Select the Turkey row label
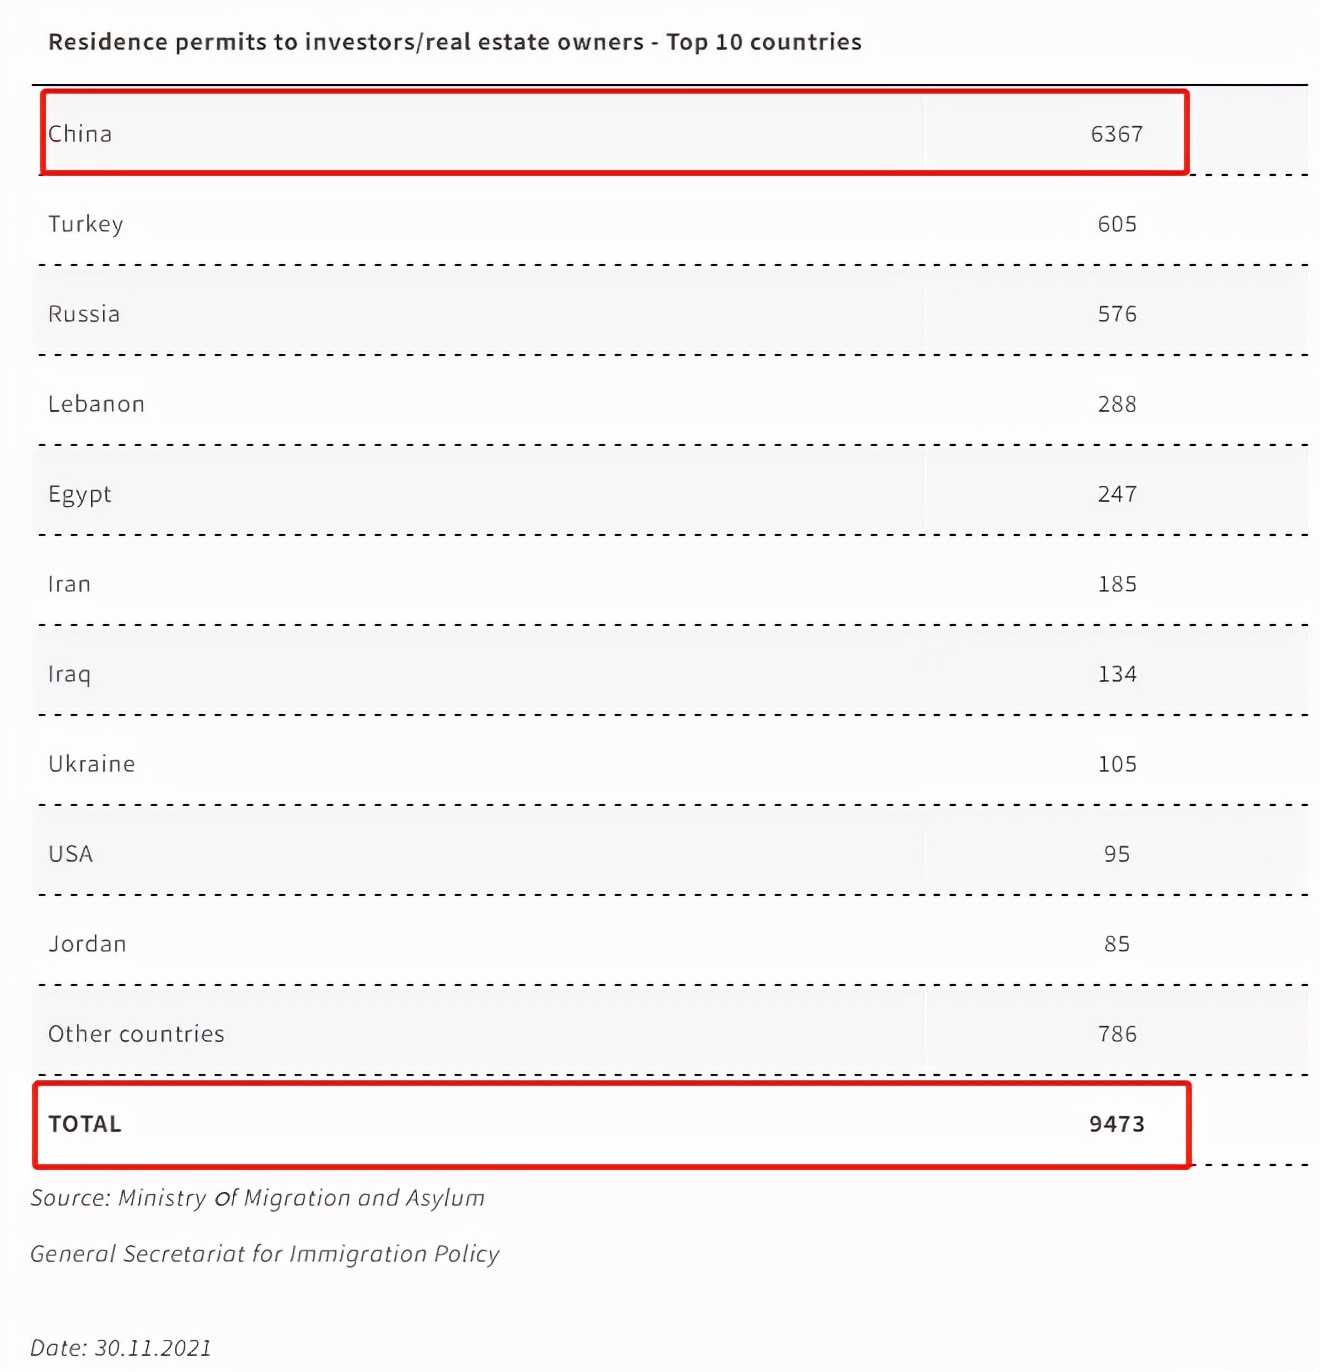The image size is (1320, 1372). click(86, 224)
